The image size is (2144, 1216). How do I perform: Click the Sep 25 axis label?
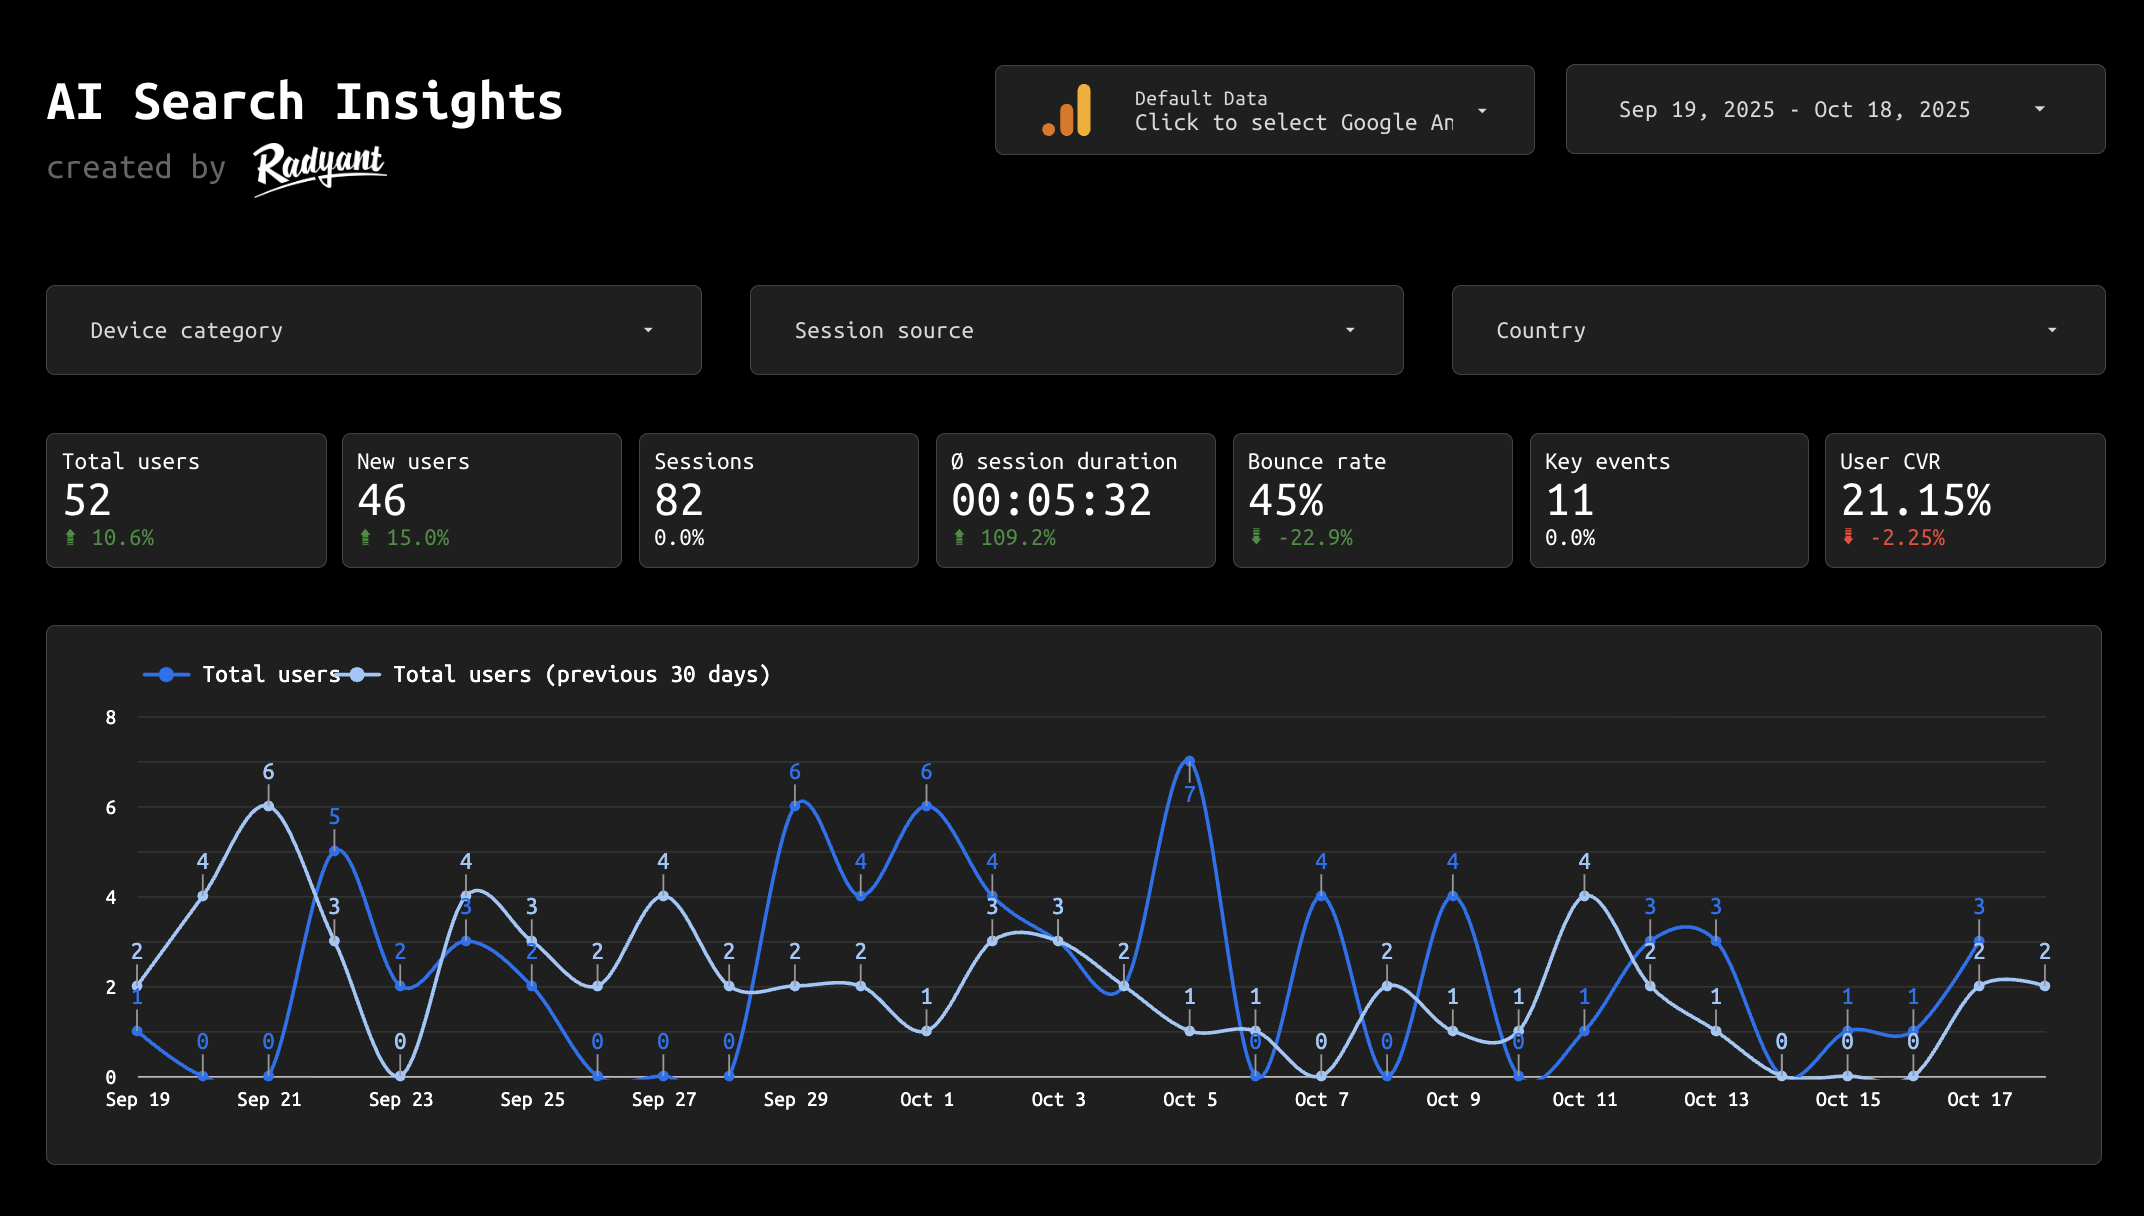click(532, 1100)
